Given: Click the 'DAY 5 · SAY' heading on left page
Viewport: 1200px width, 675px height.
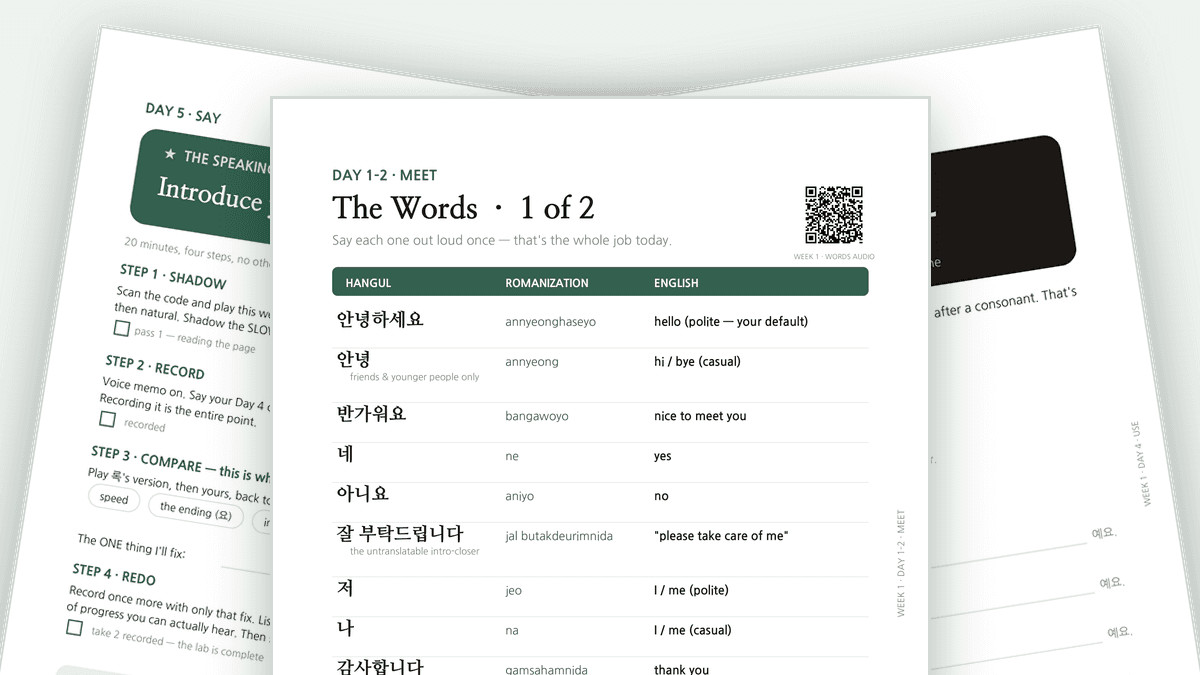Looking at the screenshot, I should (183, 113).
